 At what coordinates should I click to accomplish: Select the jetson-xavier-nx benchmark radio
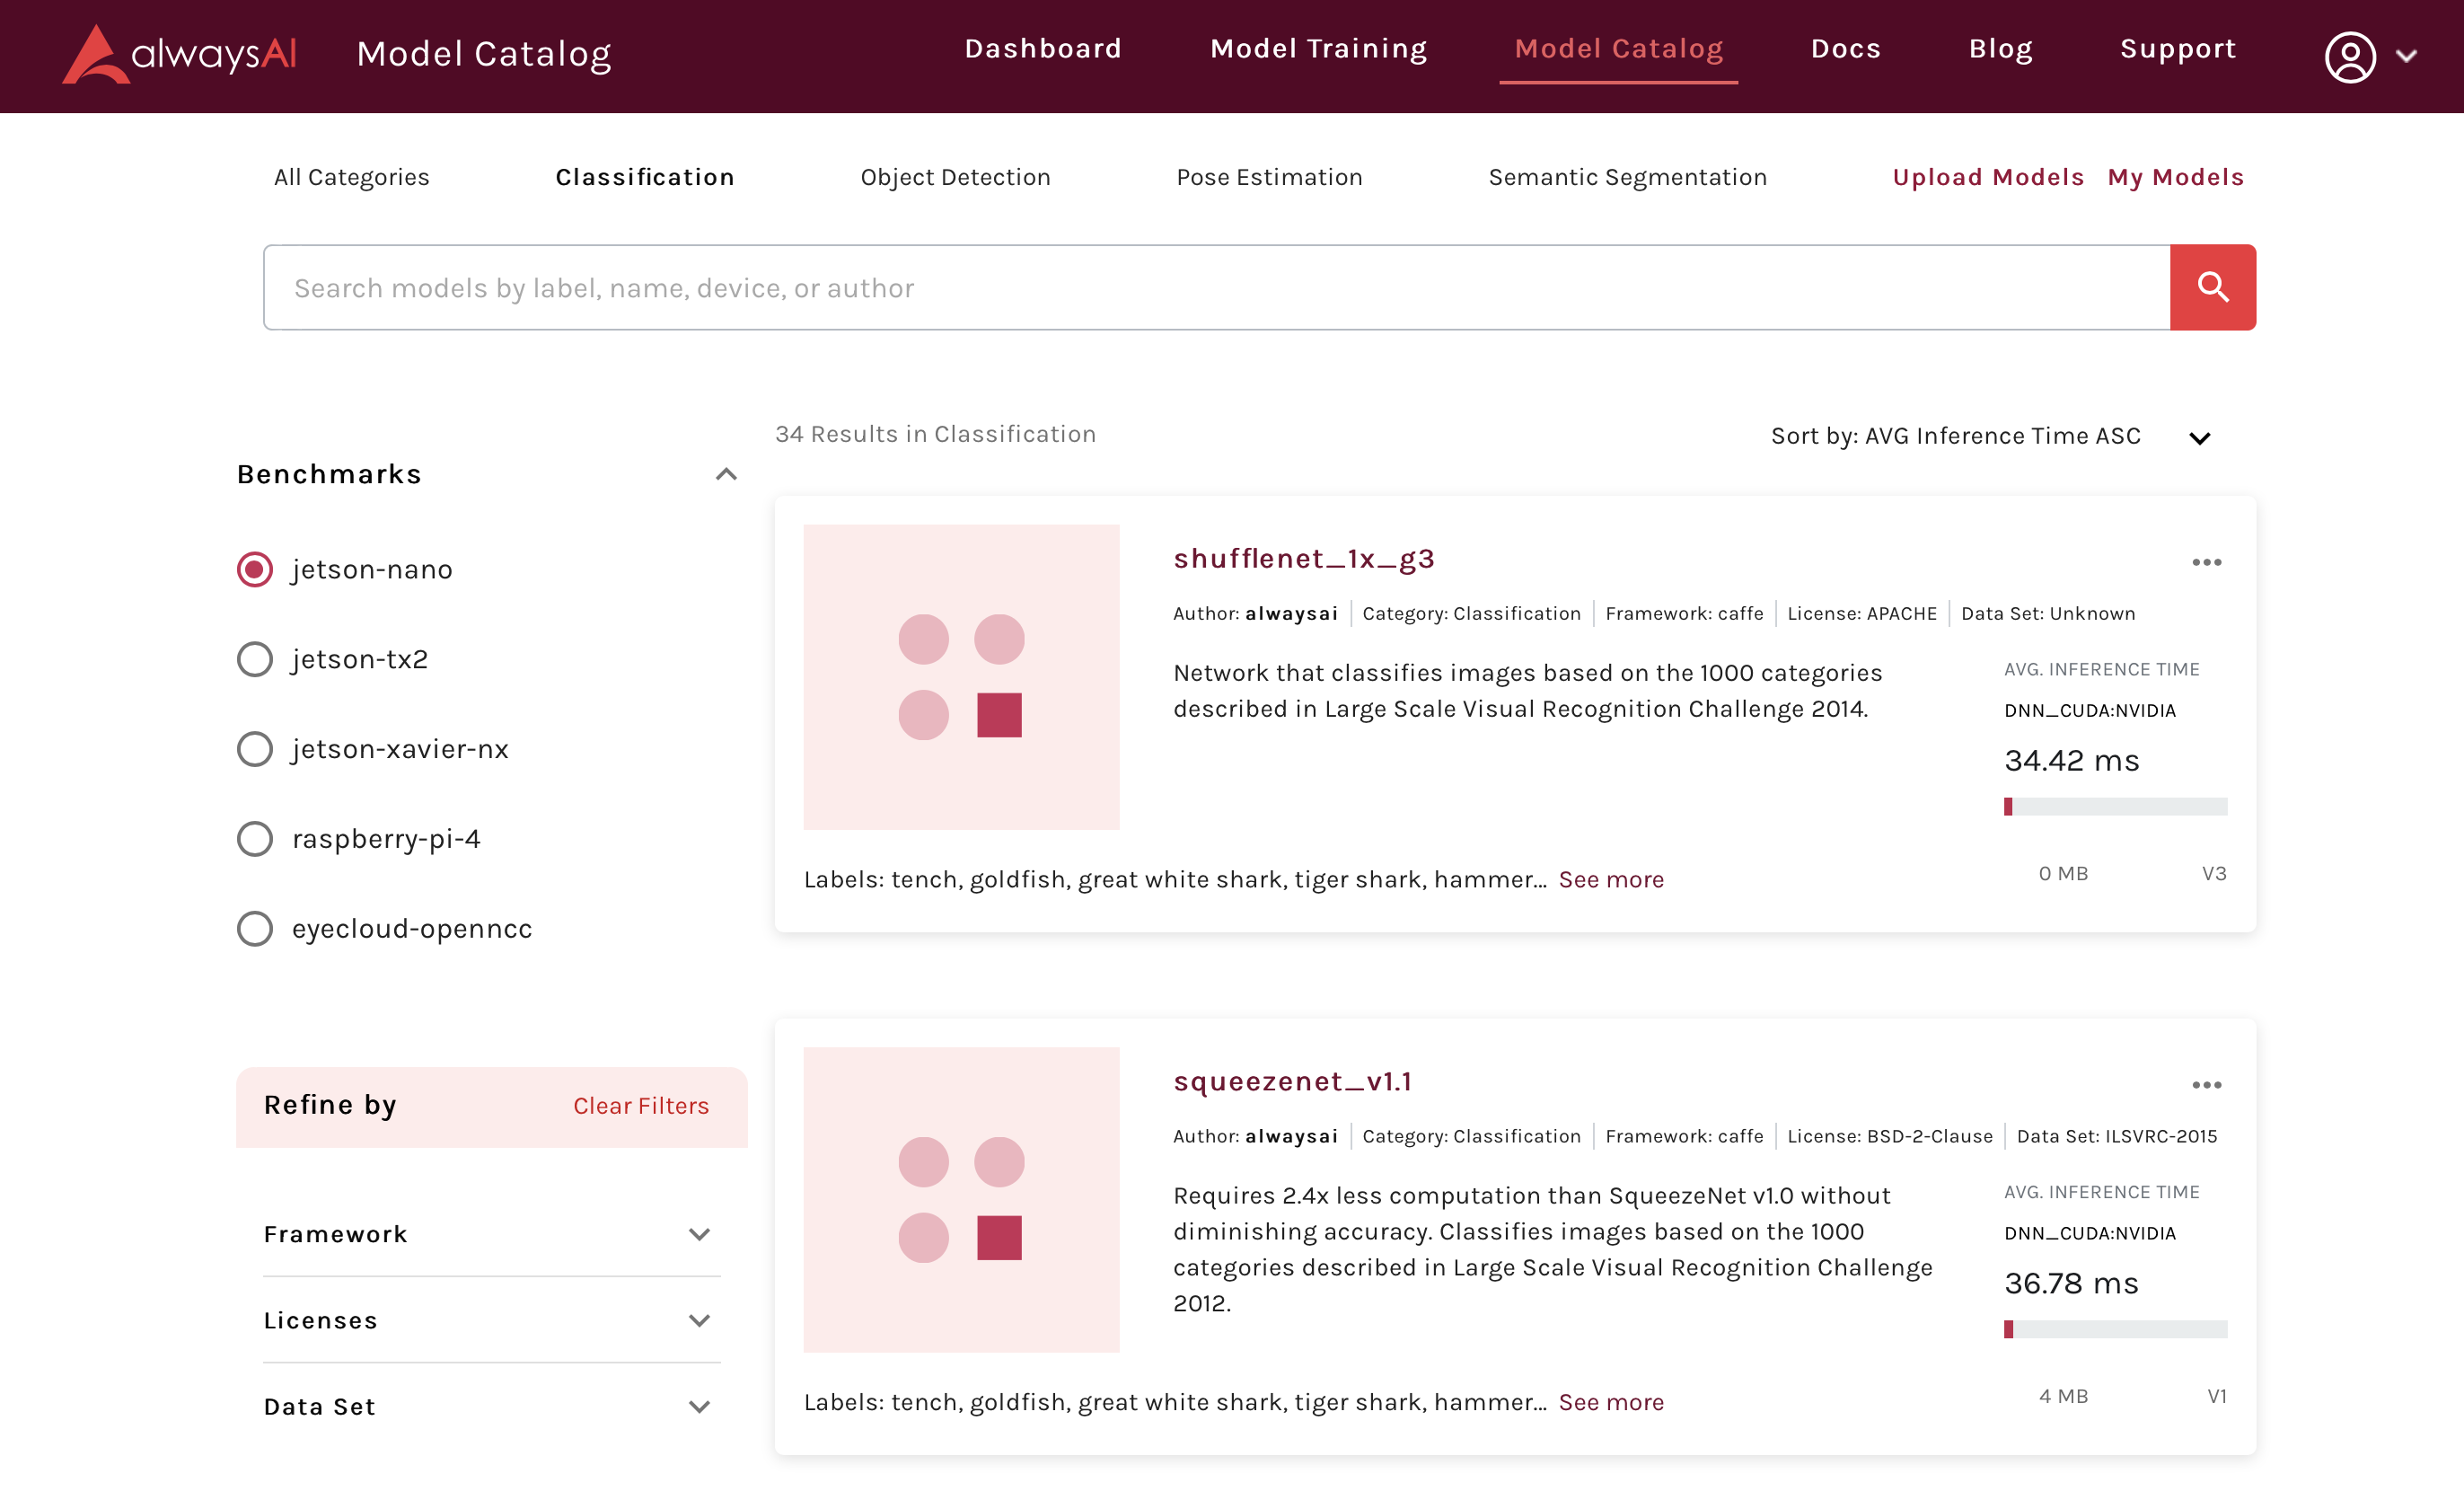pyautogui.click(x=255, y=749)
